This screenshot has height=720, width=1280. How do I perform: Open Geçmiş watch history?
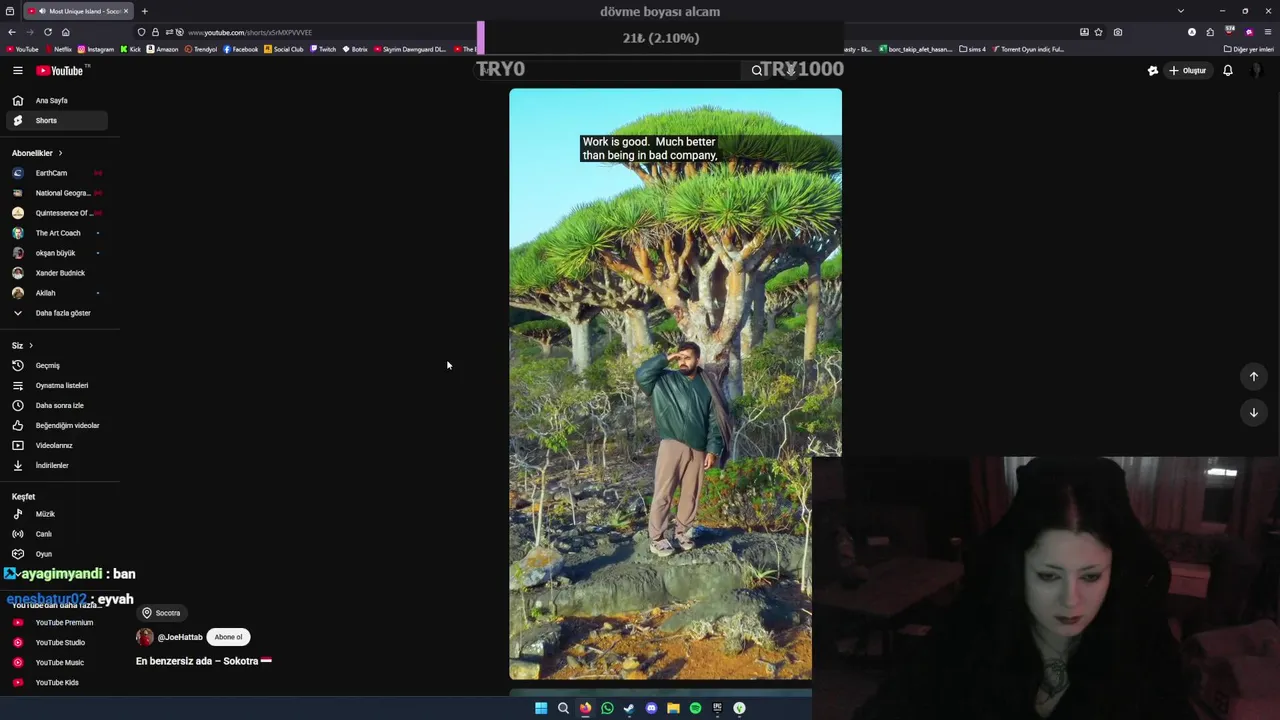point(56,365)
